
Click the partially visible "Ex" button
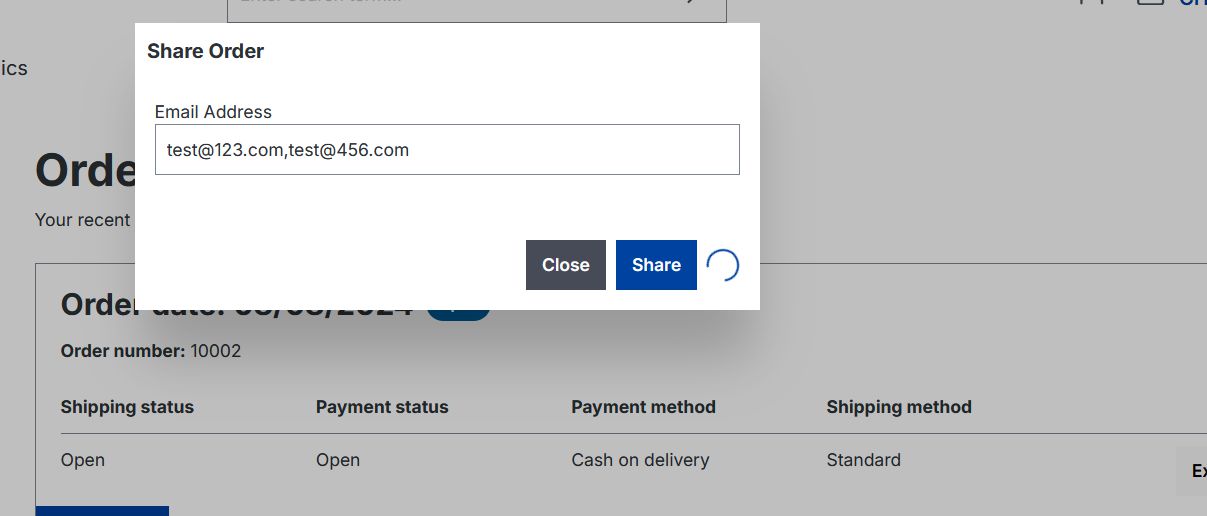(1195, 470)
